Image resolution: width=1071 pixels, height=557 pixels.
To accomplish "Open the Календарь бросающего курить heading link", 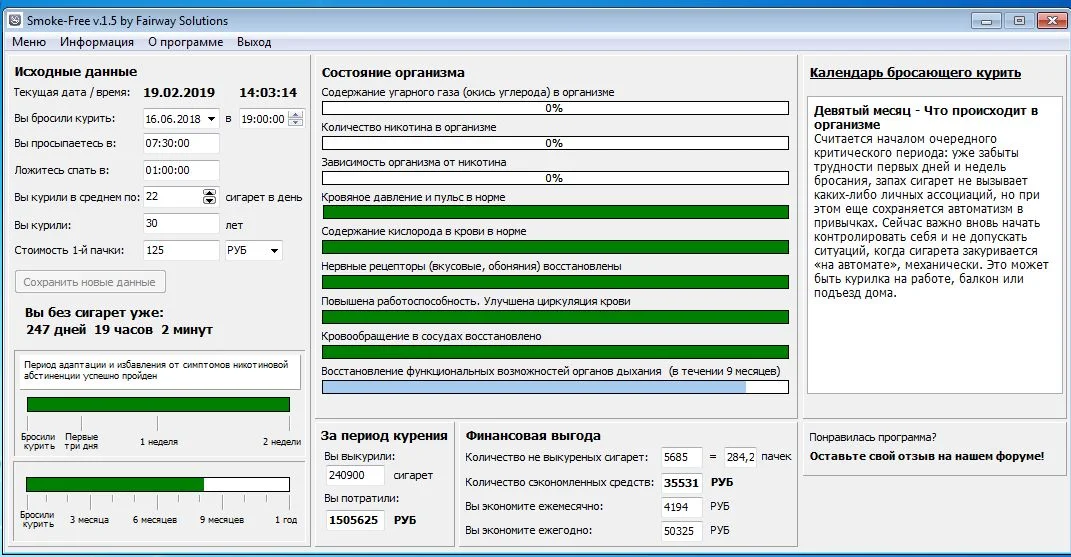I will tap(915, 73).
